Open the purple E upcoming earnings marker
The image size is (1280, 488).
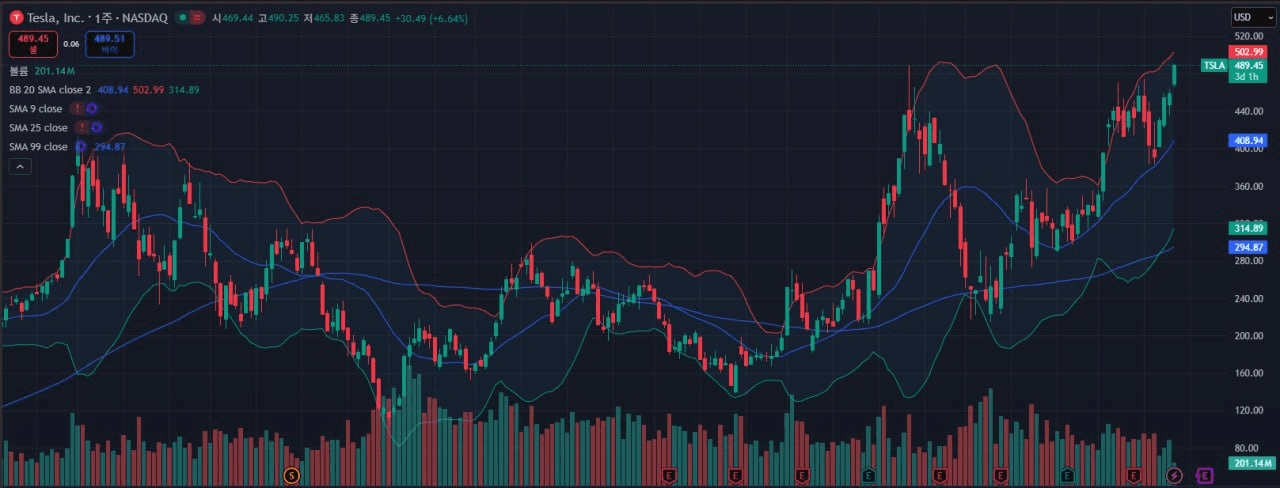click(x=1205, y=474)
